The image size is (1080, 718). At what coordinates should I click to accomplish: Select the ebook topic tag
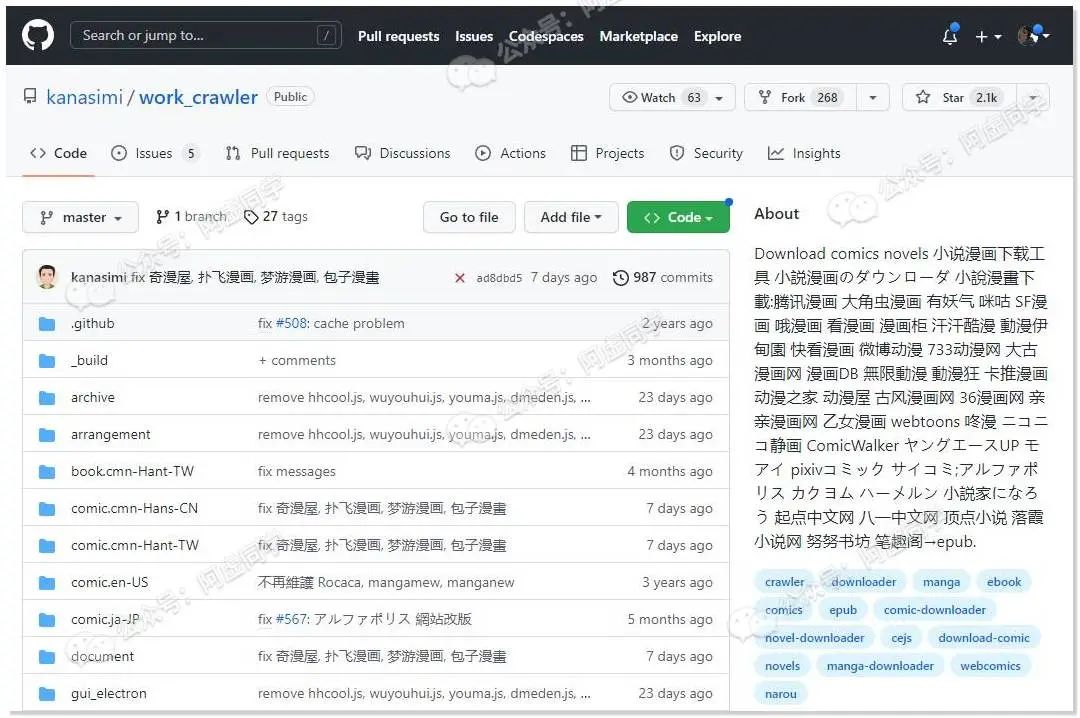tap(1004, 582)
